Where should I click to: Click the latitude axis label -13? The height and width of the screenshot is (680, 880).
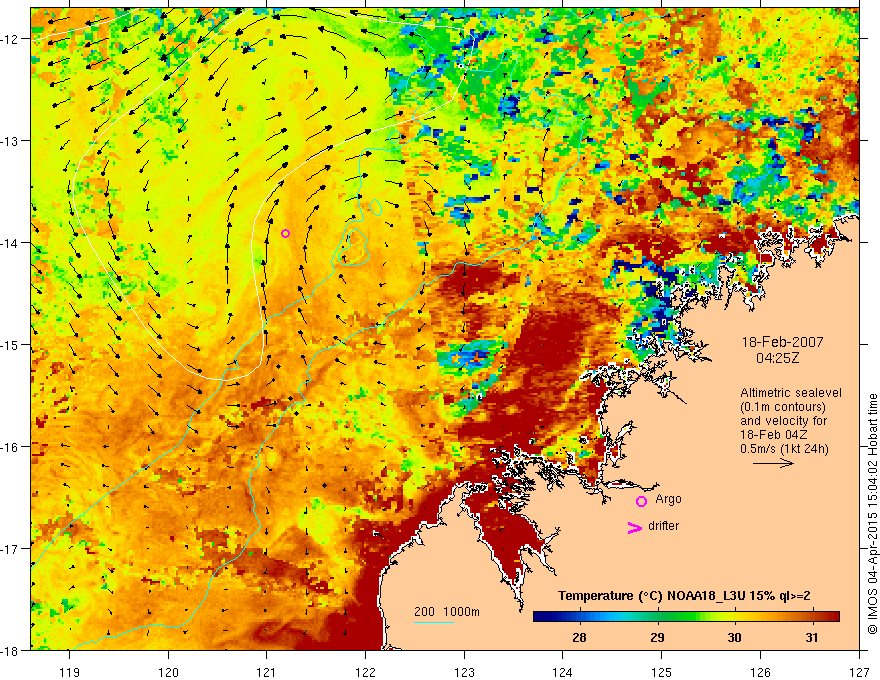coord(10,141)
